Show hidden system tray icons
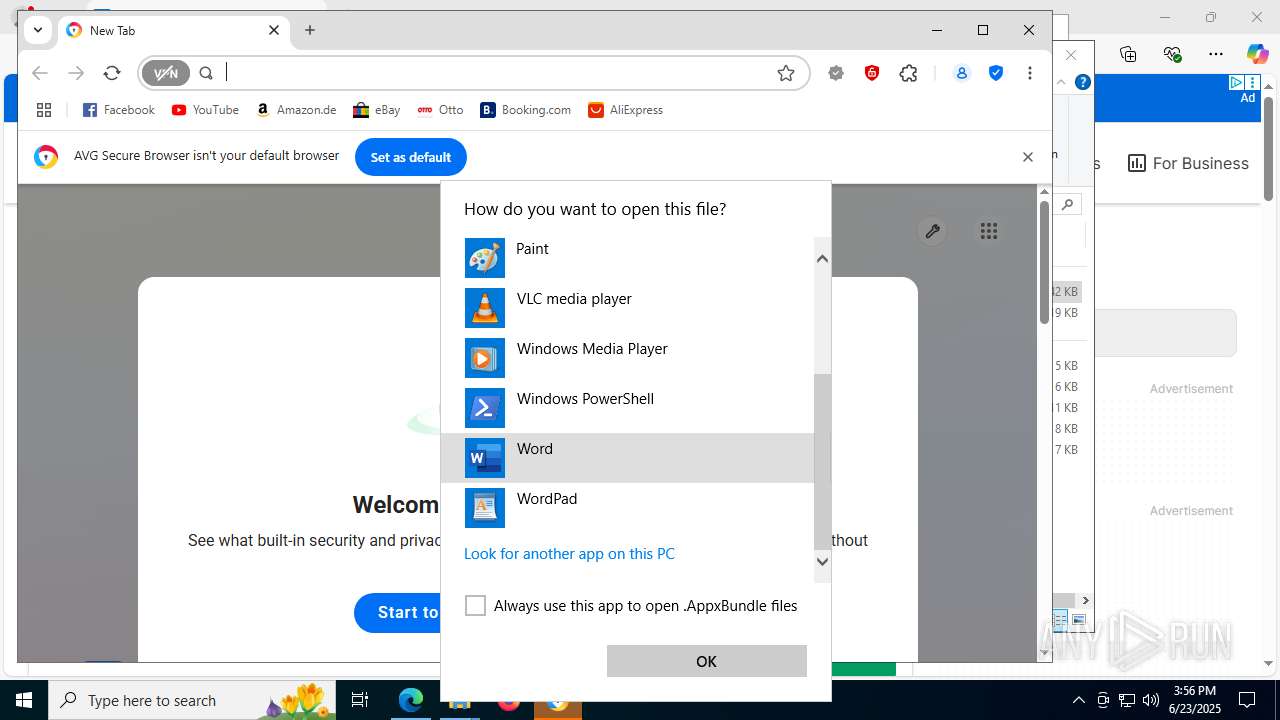 1078,700
